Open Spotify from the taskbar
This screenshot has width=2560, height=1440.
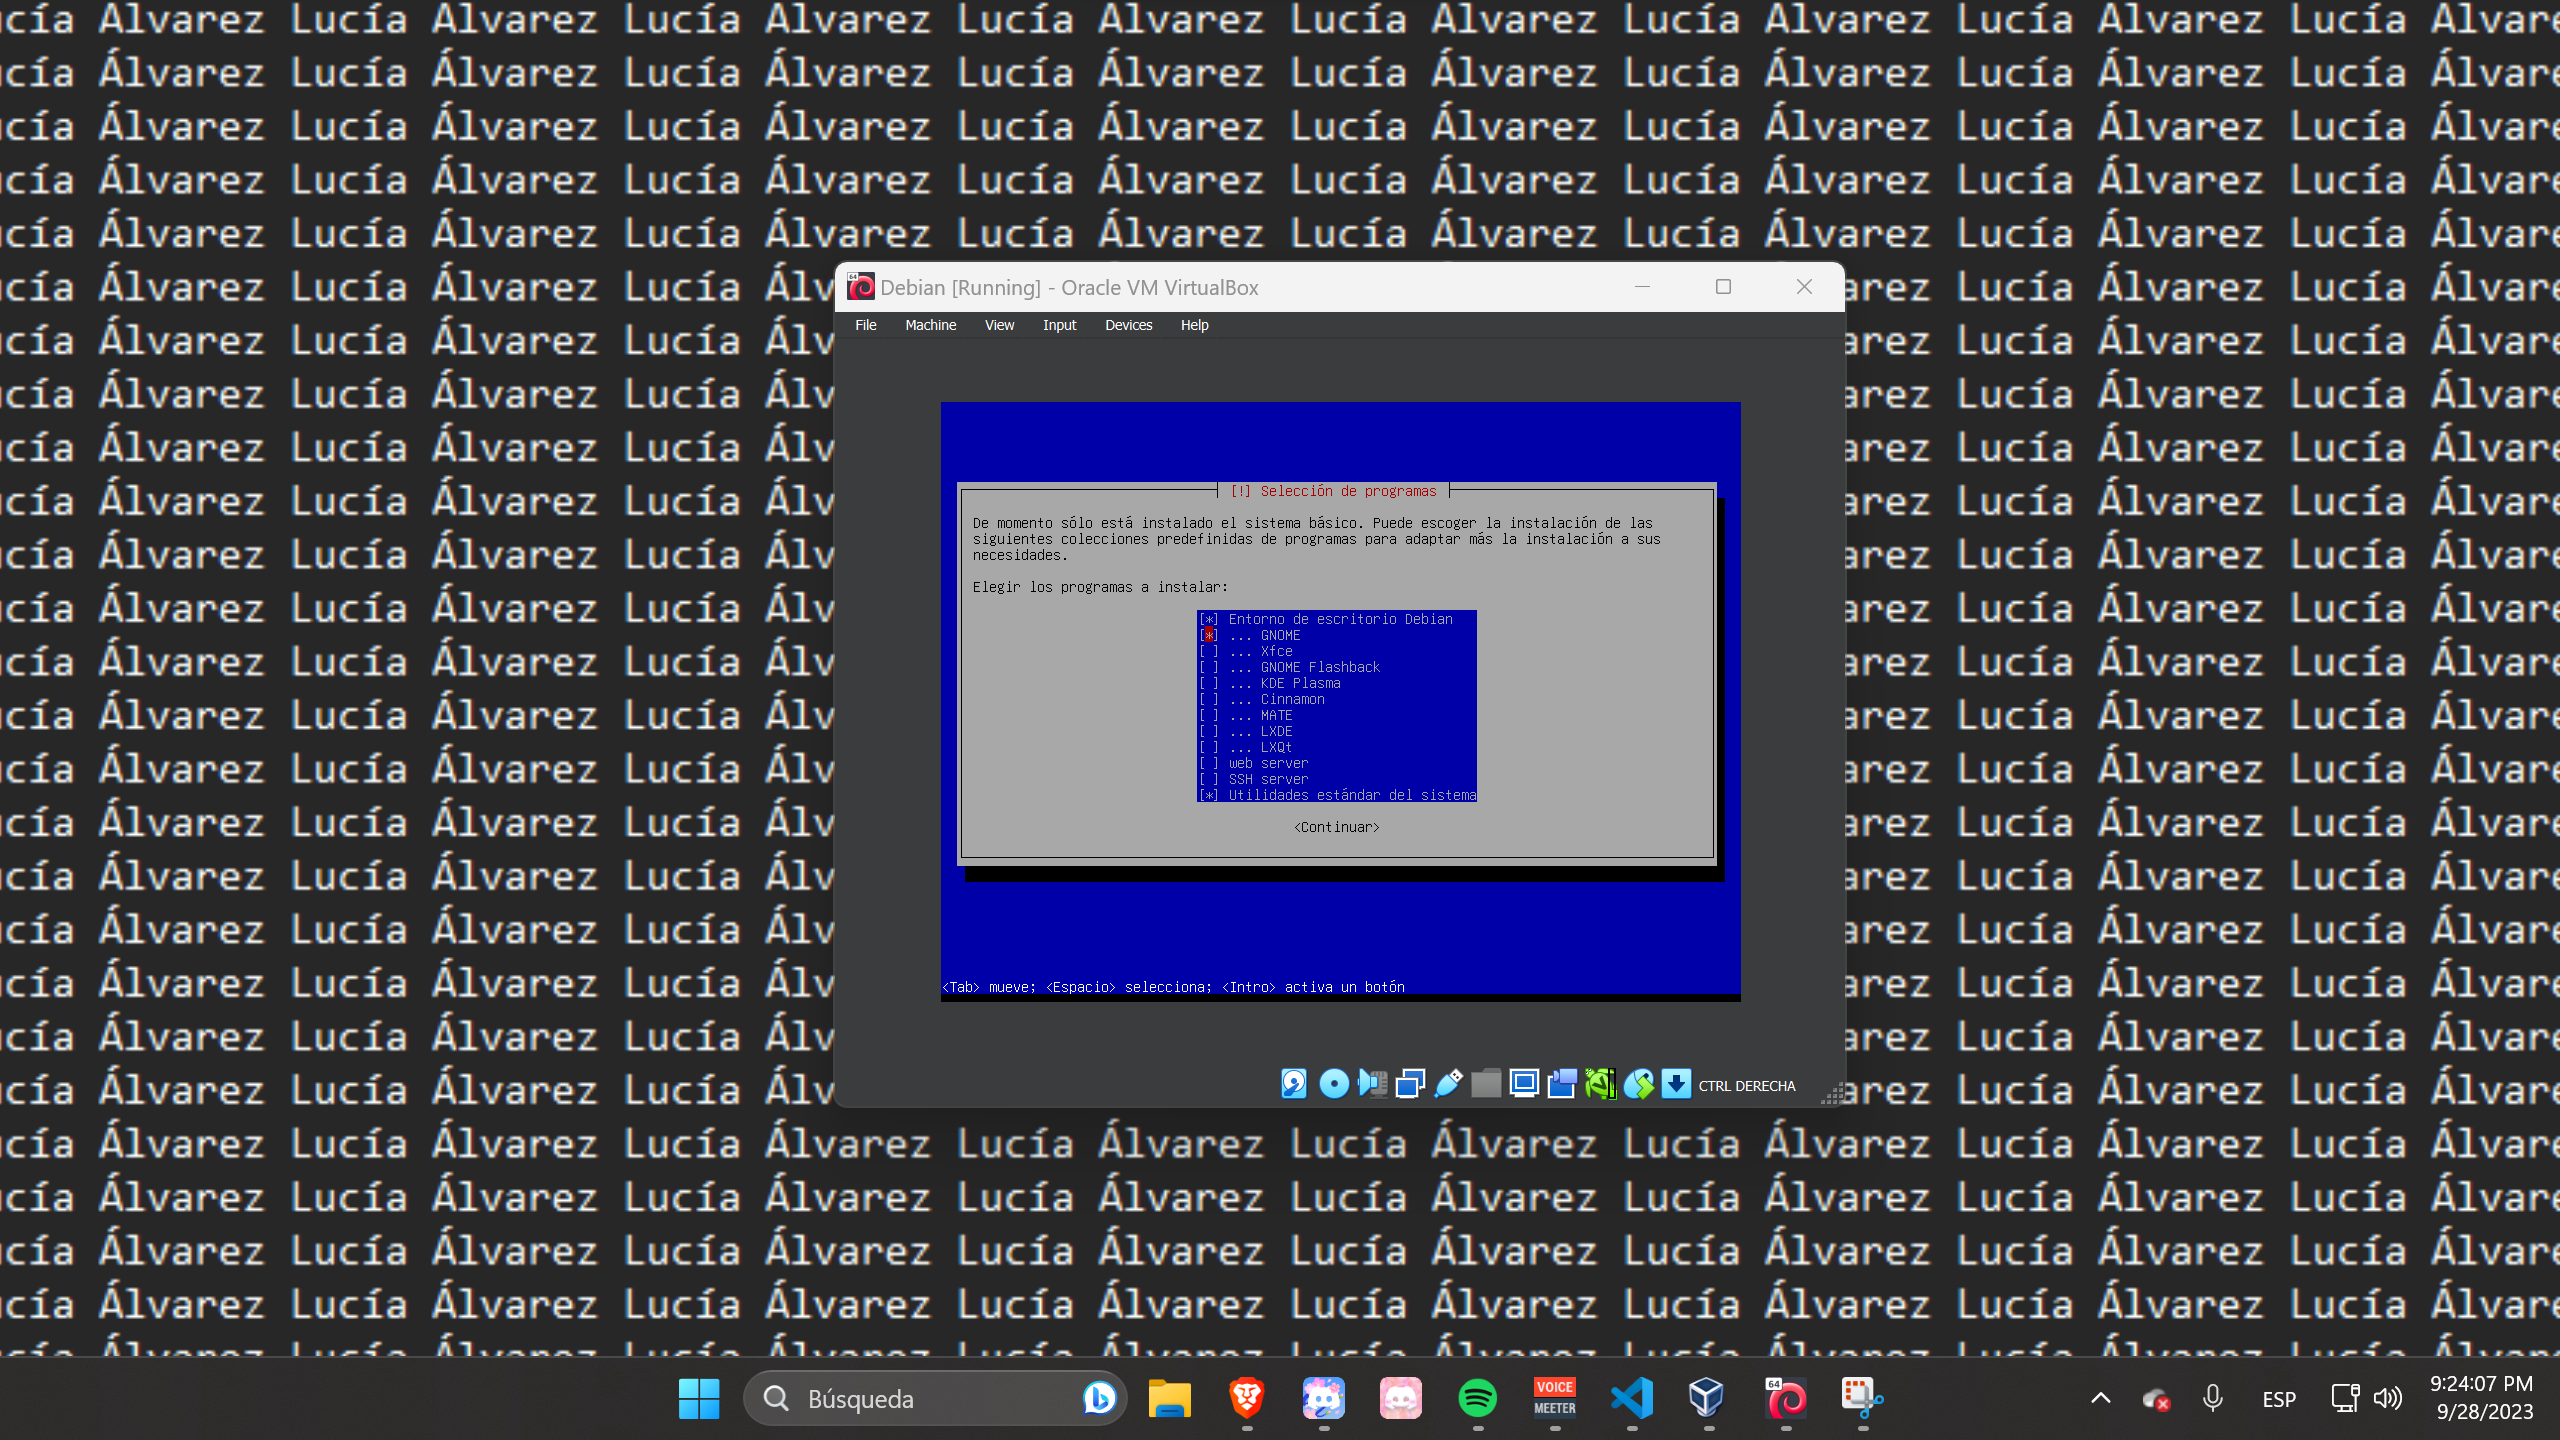pyautogui.click(x=1477, y=1398)
